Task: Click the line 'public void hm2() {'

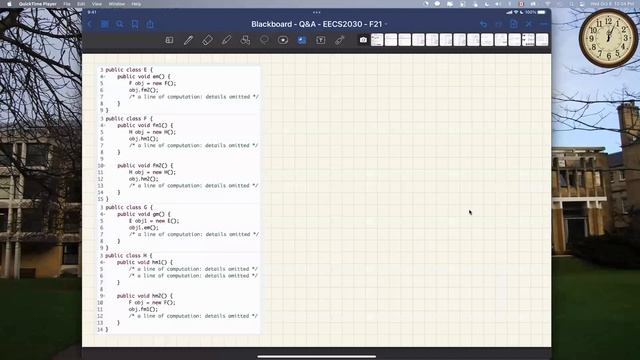Action: [x=144, y=296]
